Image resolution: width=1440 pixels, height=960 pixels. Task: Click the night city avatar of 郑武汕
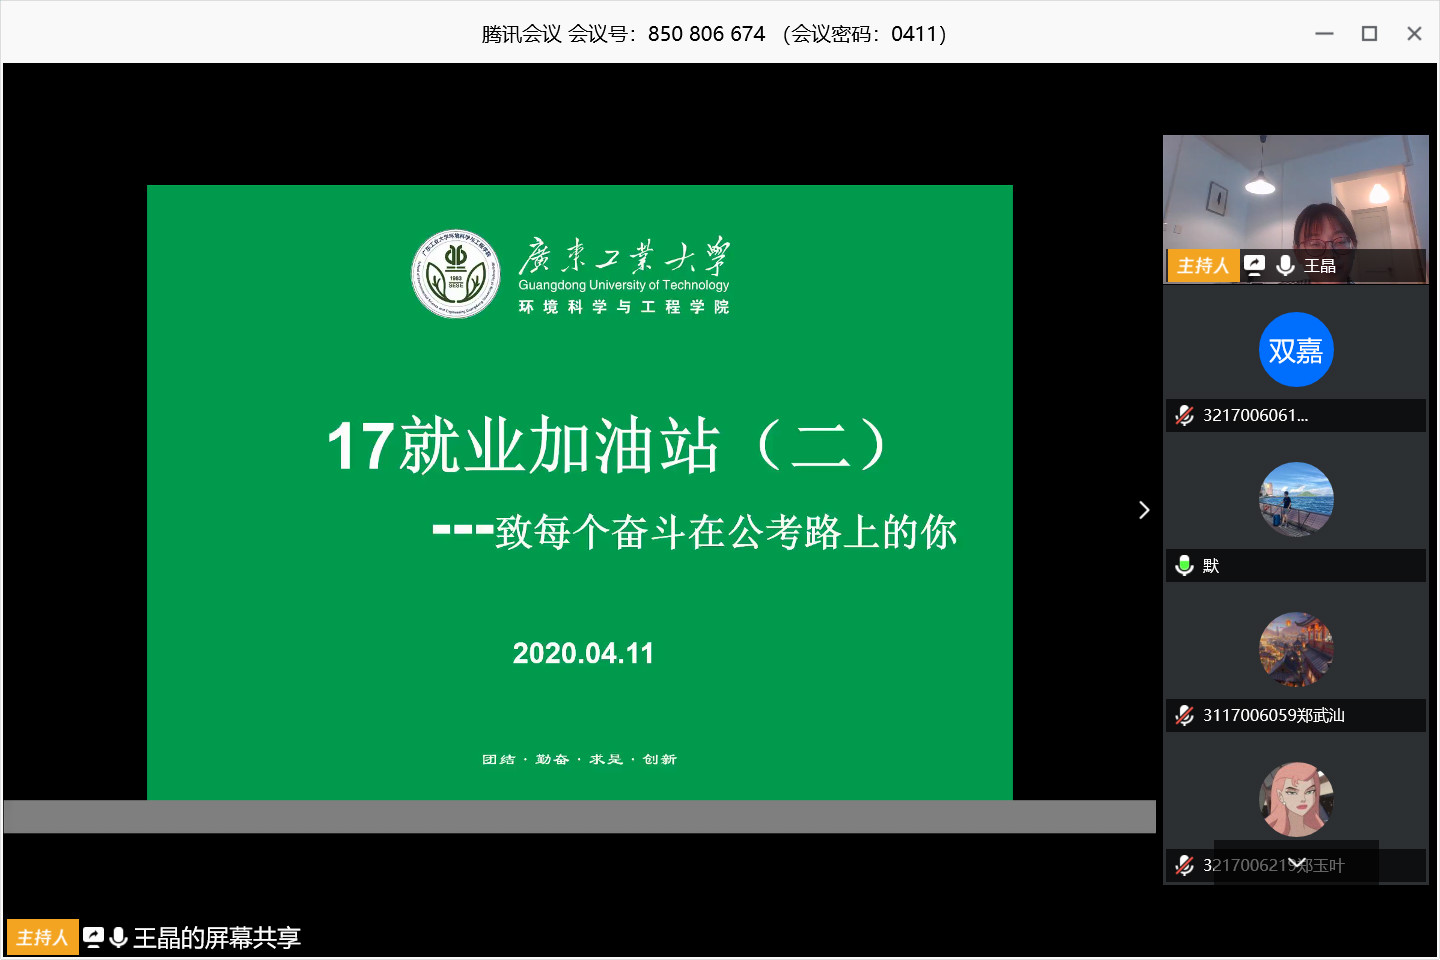[1296, 650]
